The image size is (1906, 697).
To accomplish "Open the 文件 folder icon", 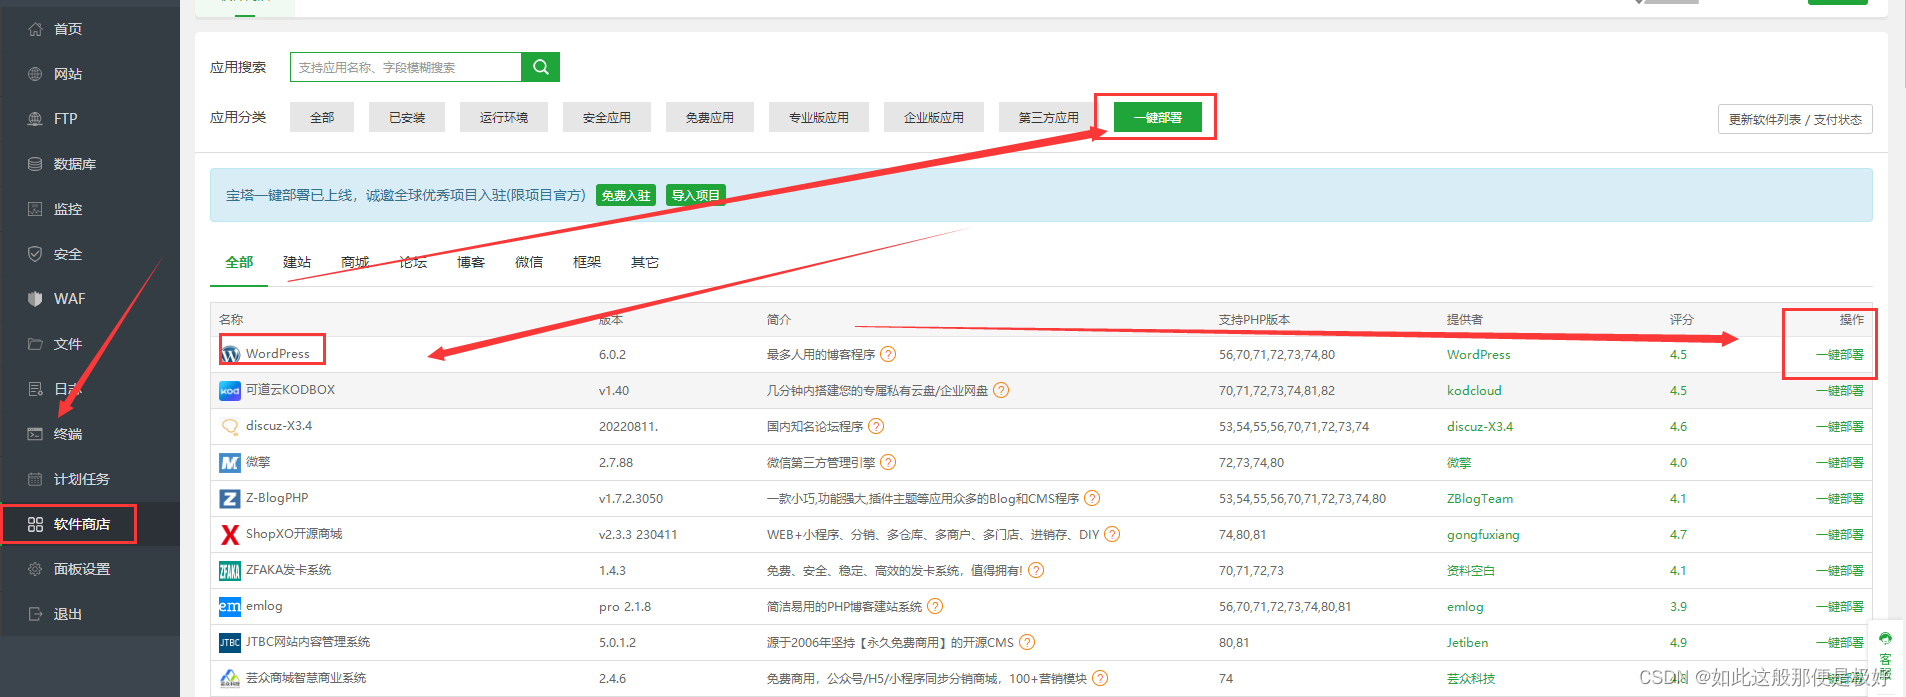I will (35, 344).
